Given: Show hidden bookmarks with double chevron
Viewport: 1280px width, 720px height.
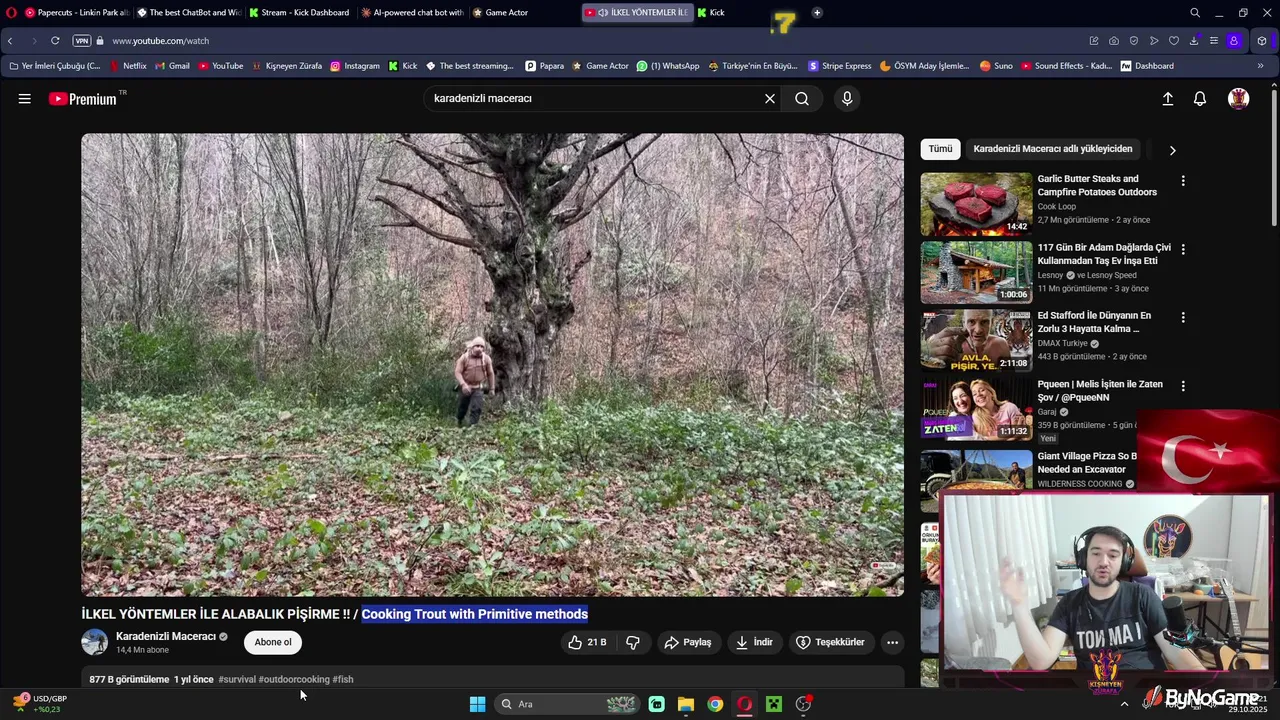Looking at the screenshot, I should pos(1260,66).
